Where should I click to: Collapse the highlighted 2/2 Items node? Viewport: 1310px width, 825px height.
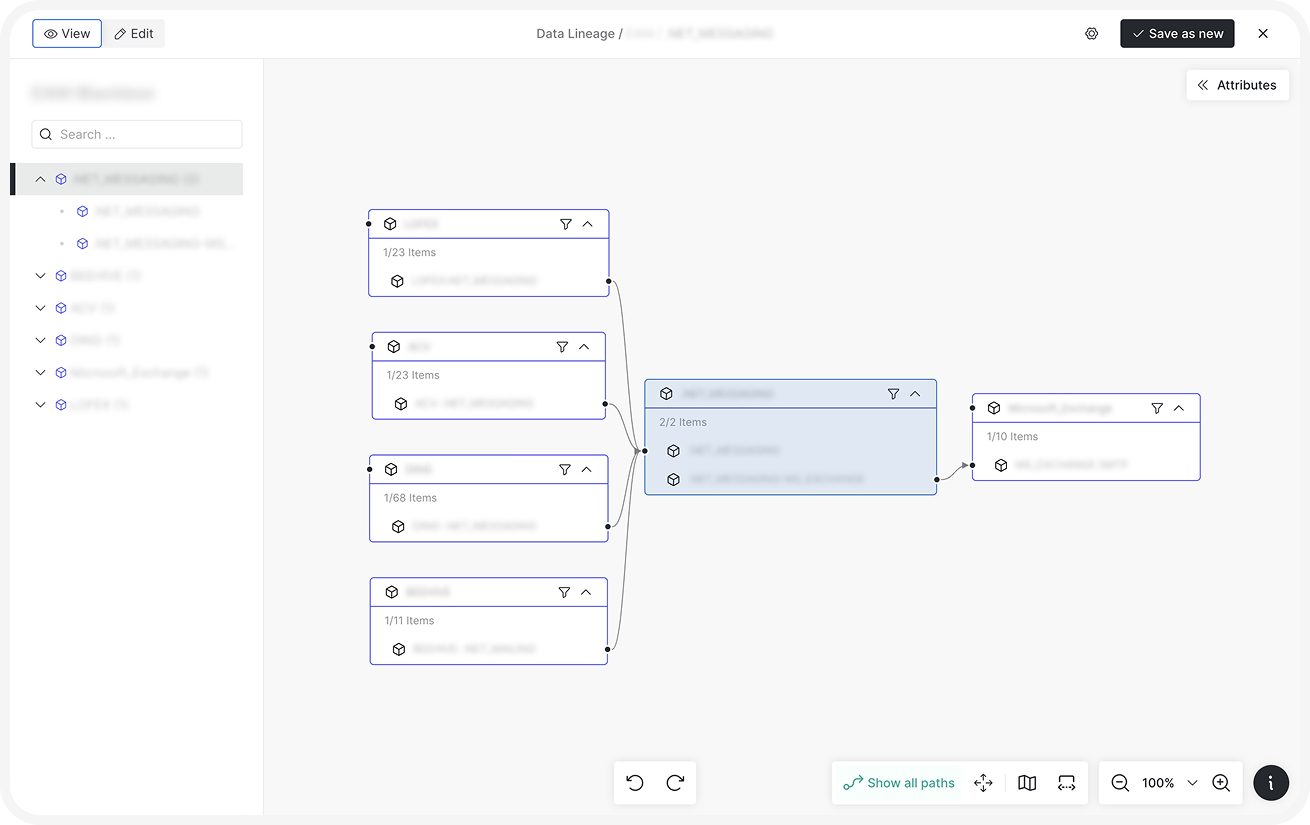click(x=915, y=394)
